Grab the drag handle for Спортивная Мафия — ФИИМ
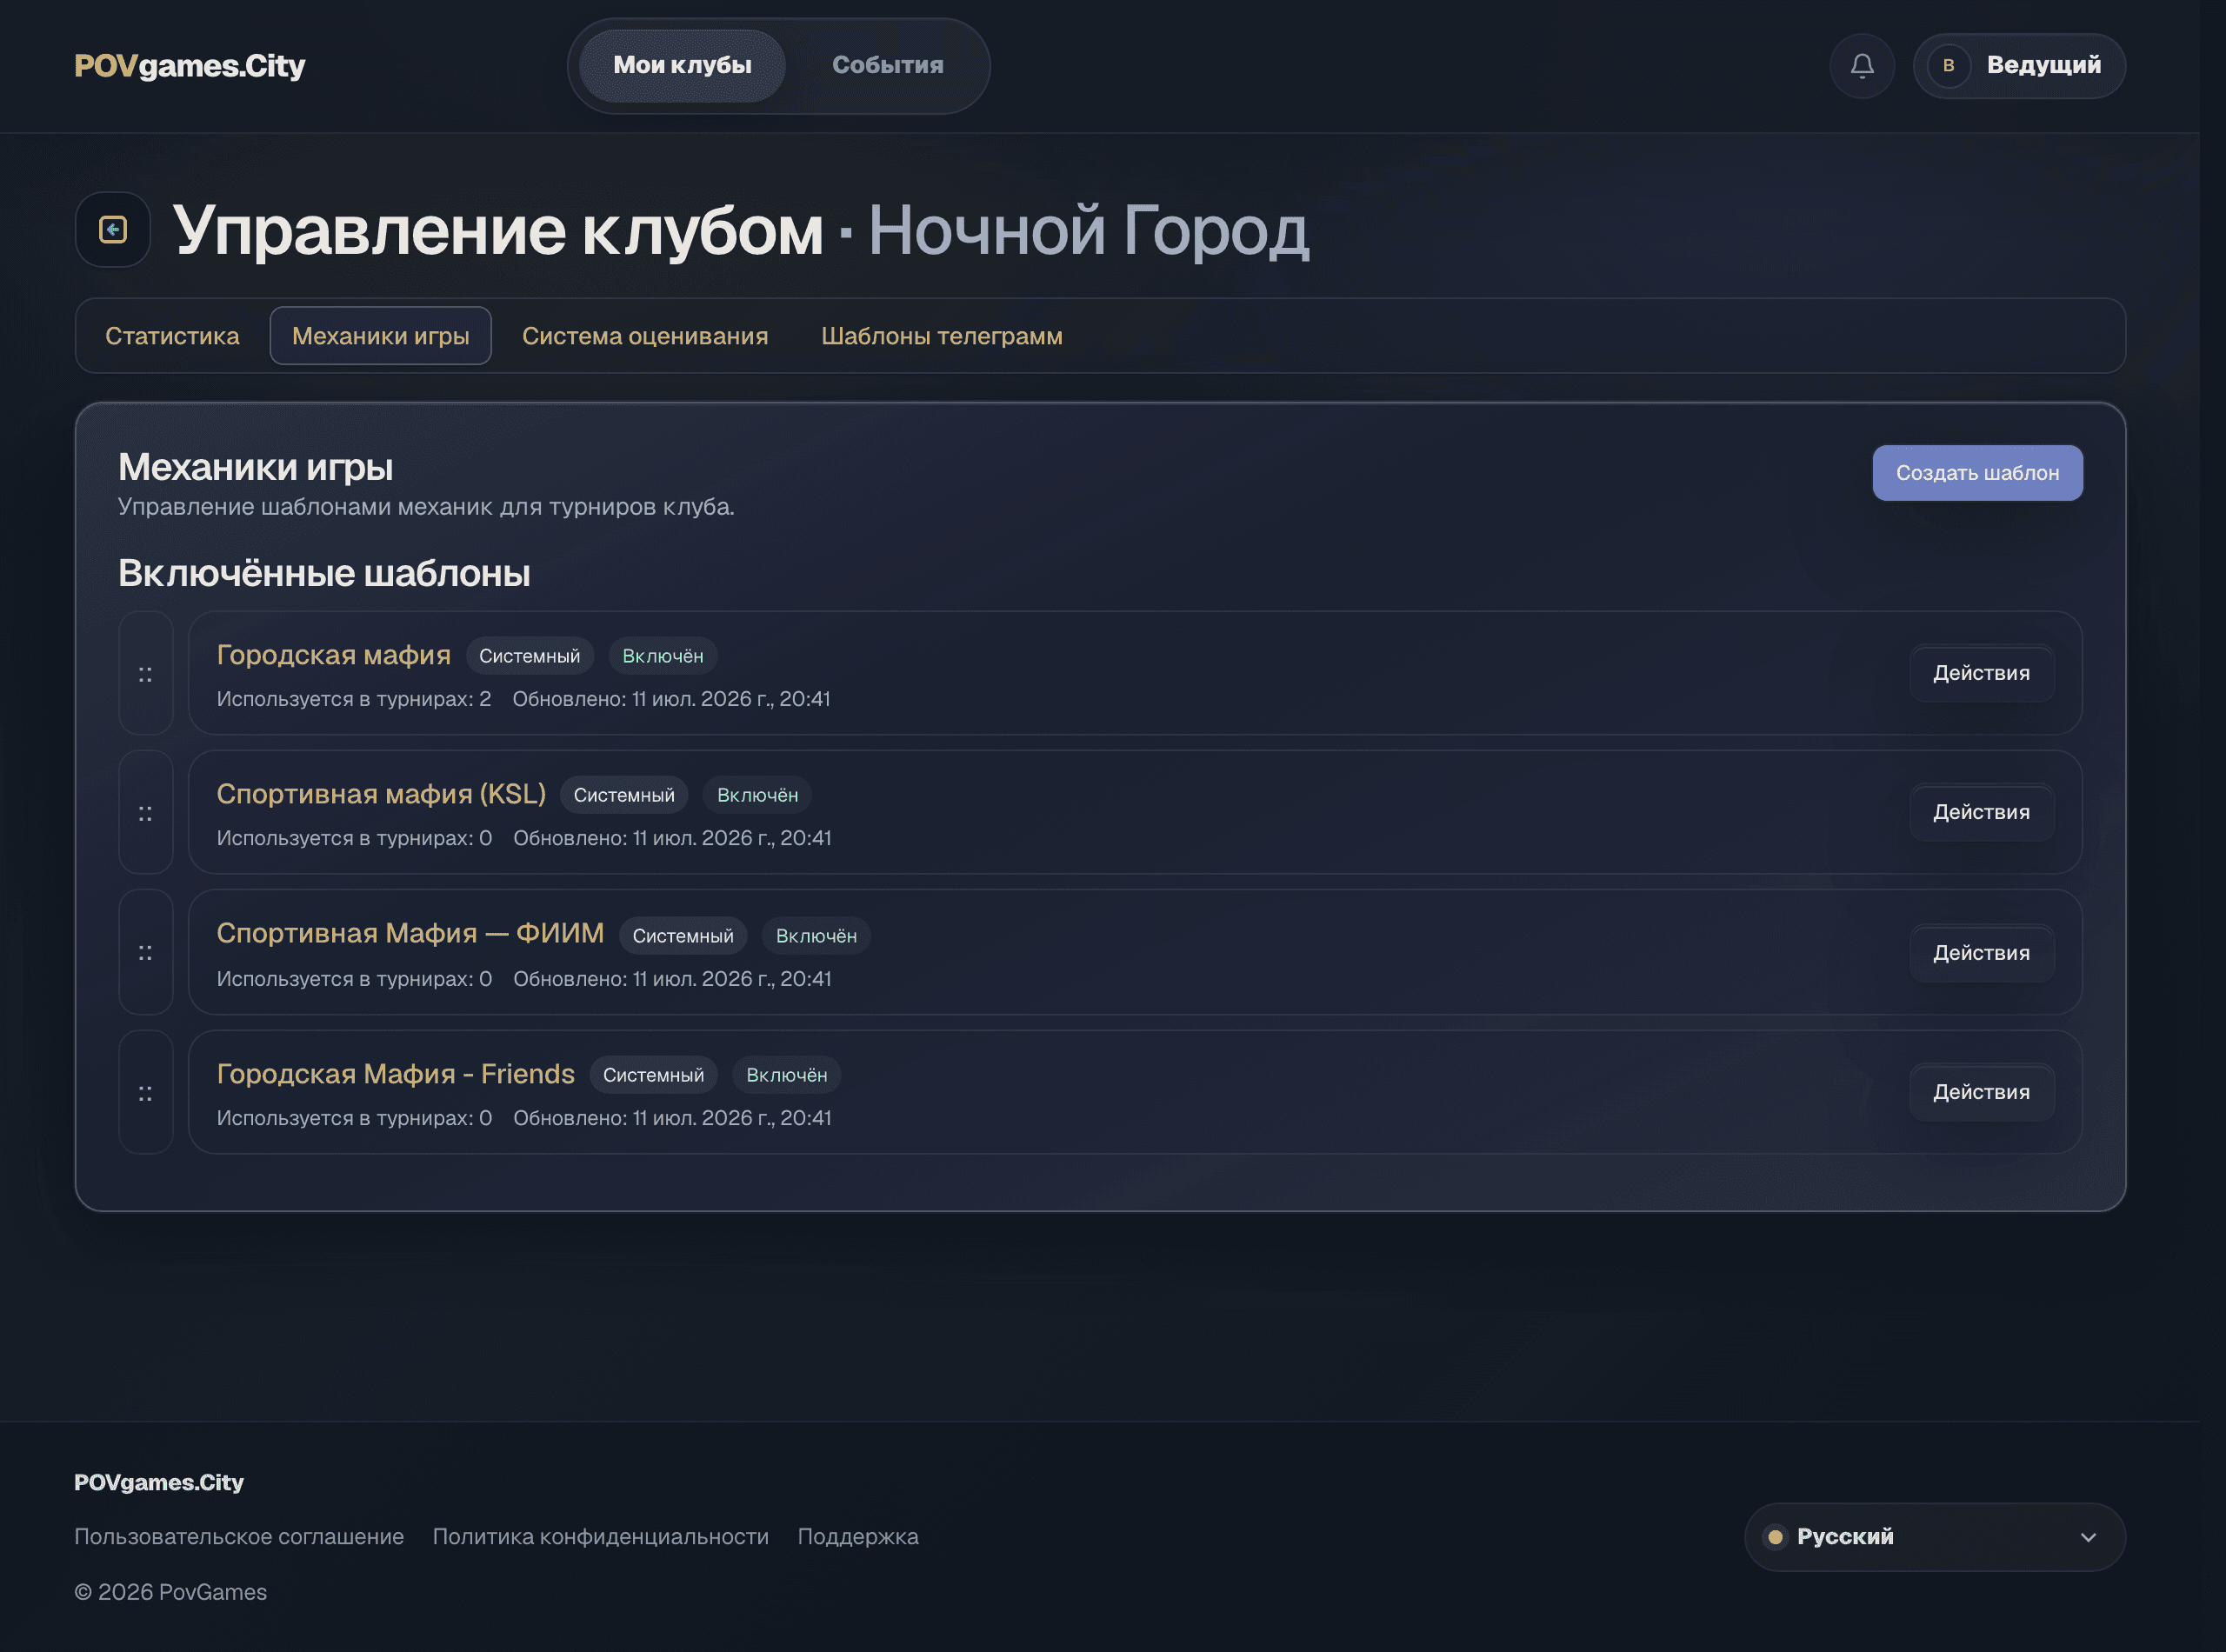 pos(146,953)
